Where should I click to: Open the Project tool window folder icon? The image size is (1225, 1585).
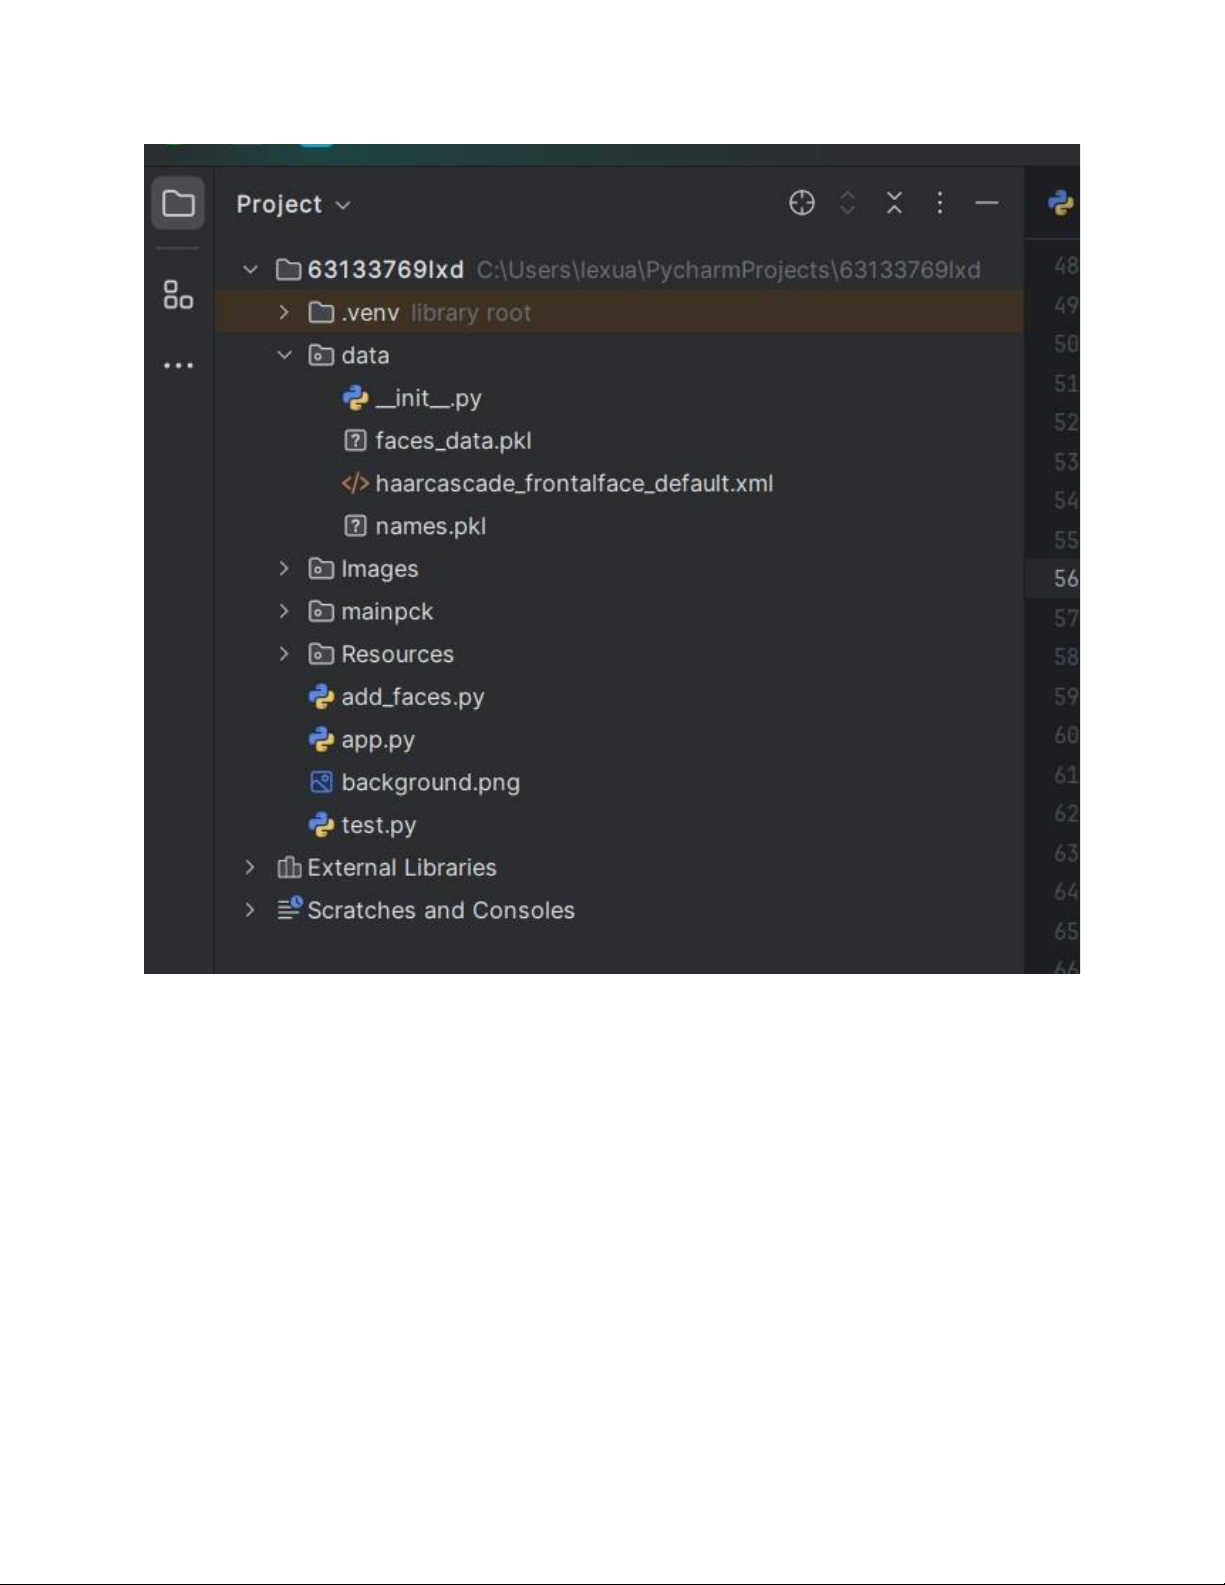(x=178, y=204)
